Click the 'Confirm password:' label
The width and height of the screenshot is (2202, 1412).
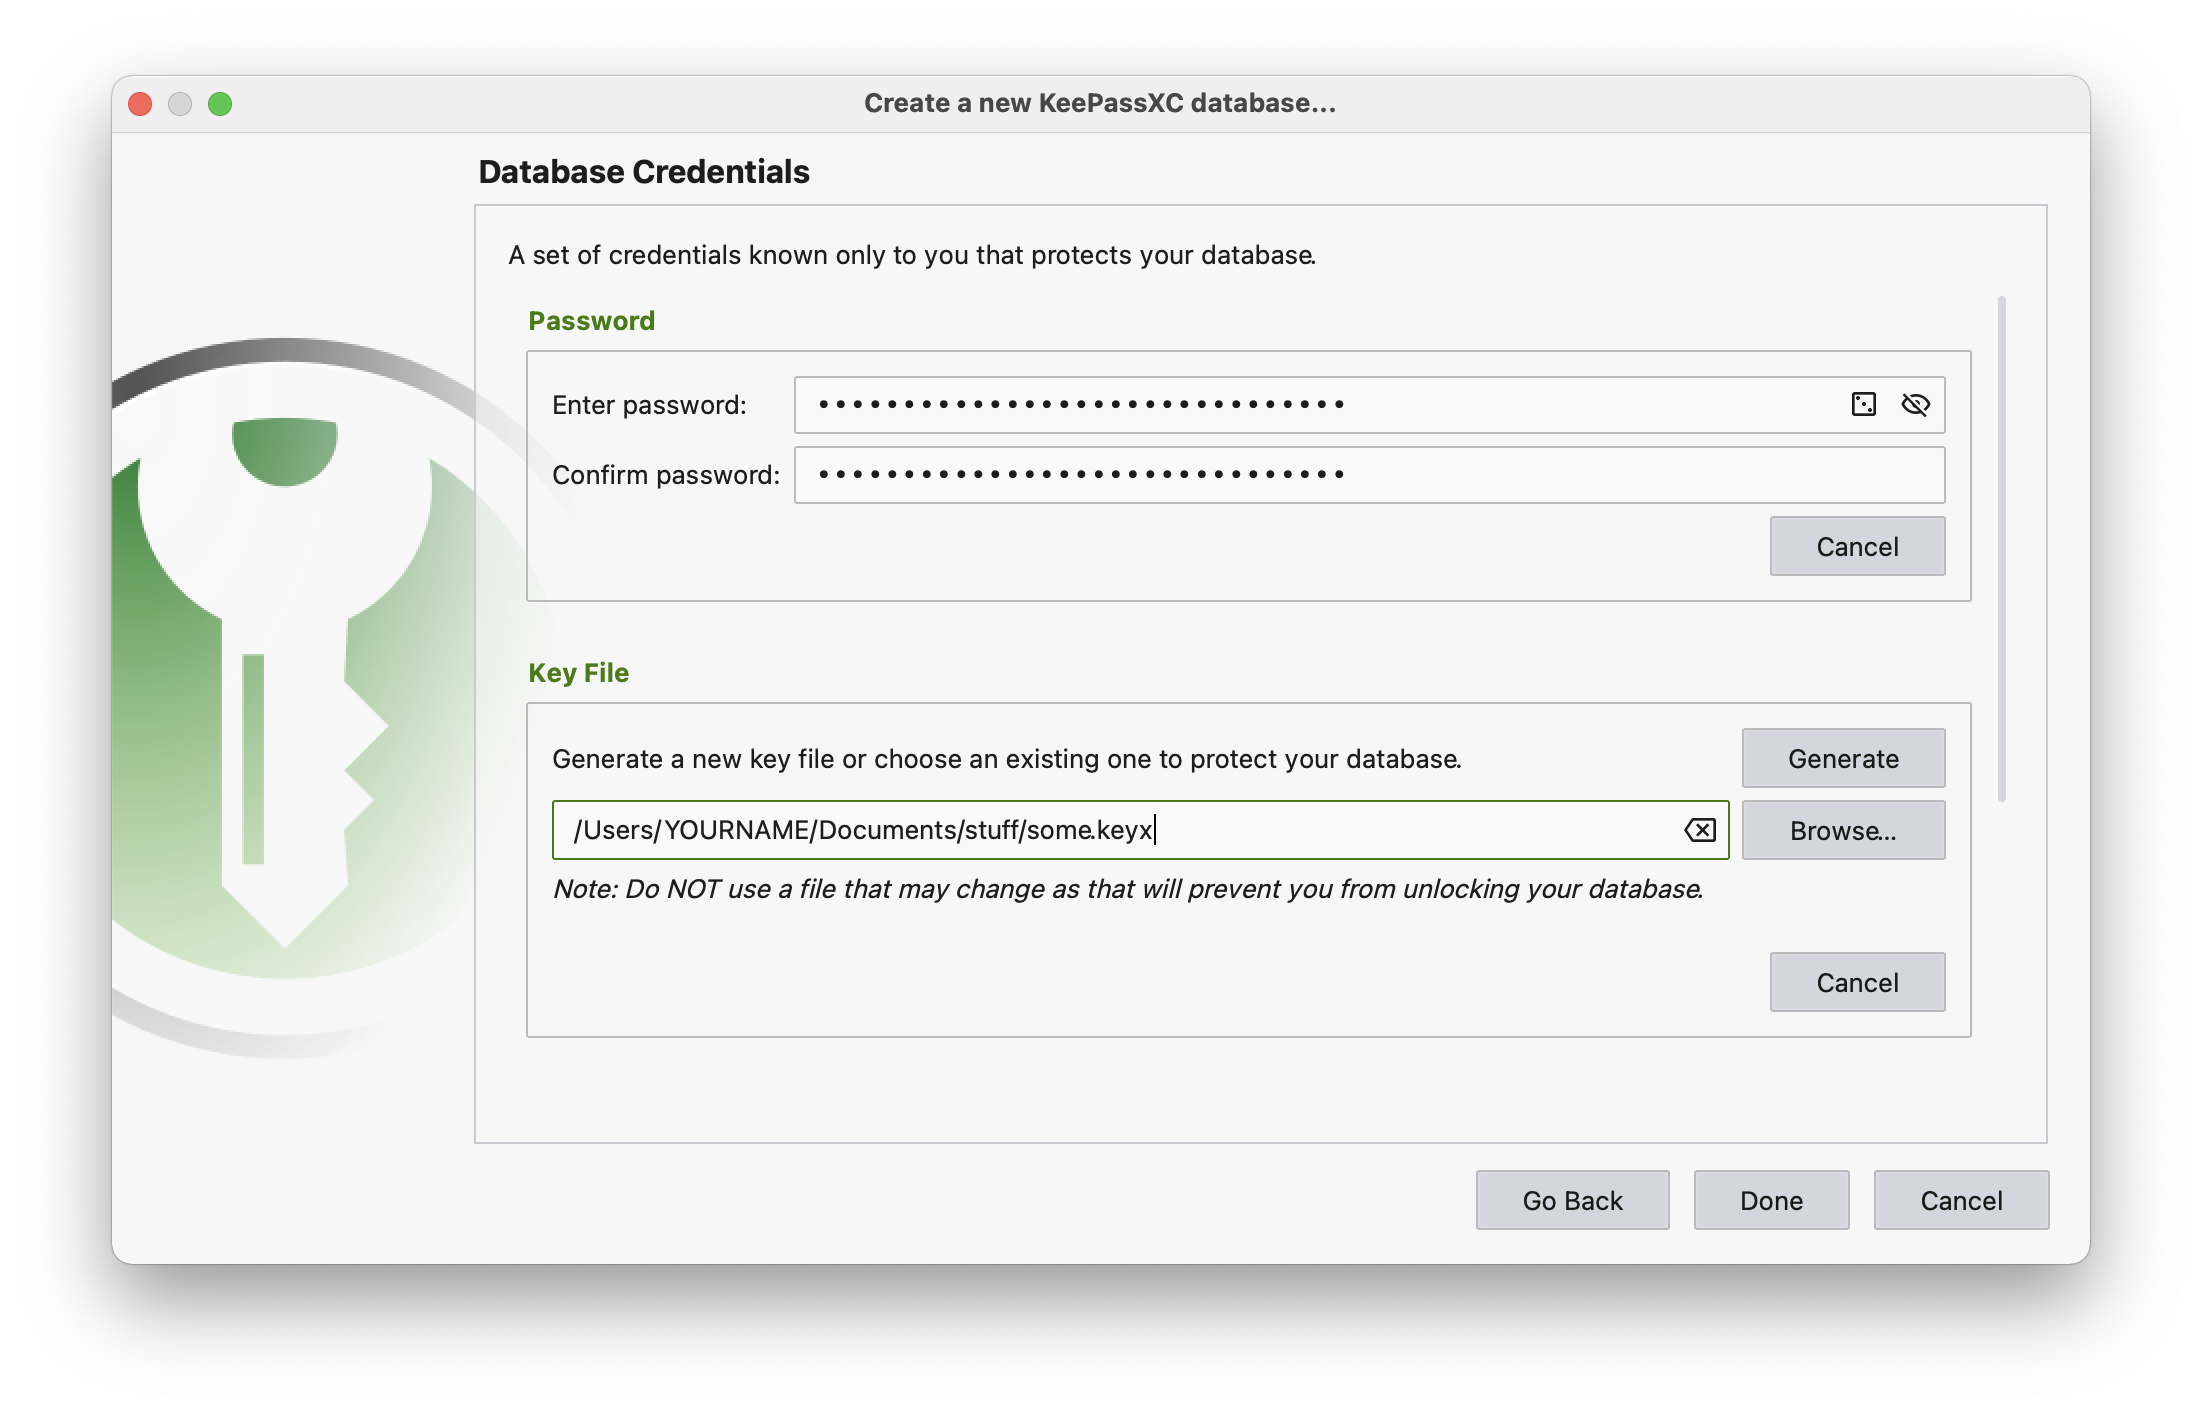[666, 475]
